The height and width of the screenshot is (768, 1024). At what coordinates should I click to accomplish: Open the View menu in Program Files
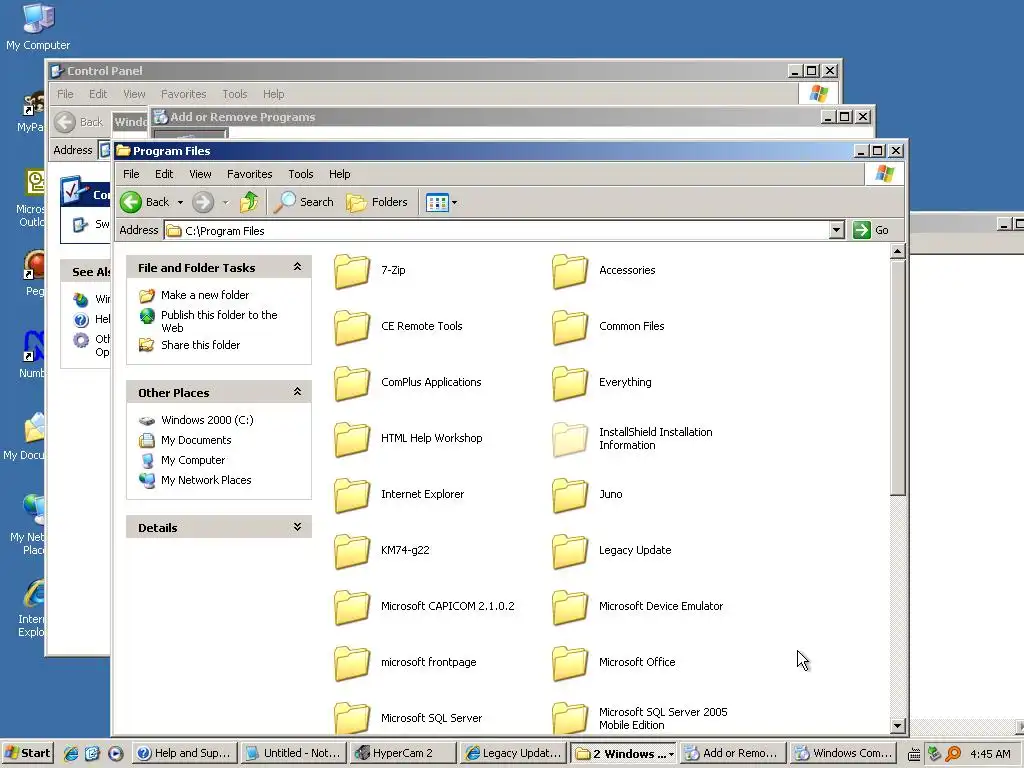coord(200,174)
